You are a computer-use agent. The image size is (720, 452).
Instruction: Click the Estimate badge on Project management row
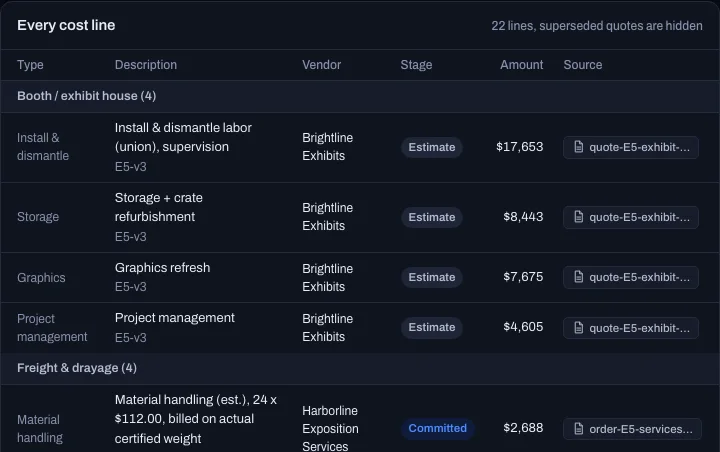pyautogui.click(x=432, y=328)
